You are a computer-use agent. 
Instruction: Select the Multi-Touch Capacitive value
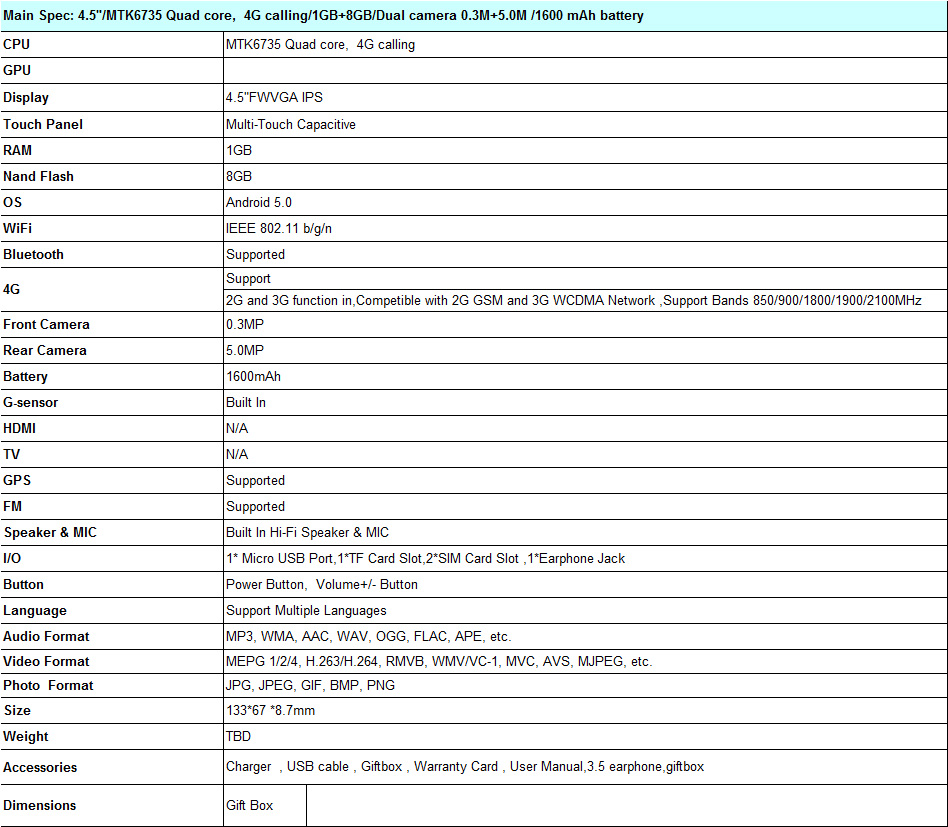(x=585, y=125)
